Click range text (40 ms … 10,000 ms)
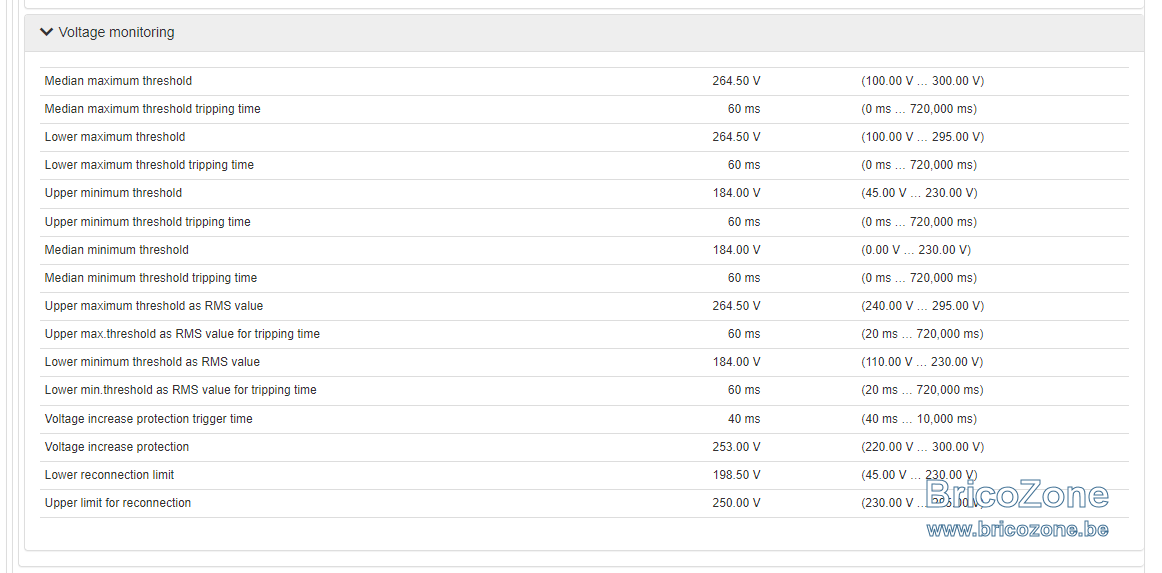Screen dimensions: 1162x573 (919, 419)
